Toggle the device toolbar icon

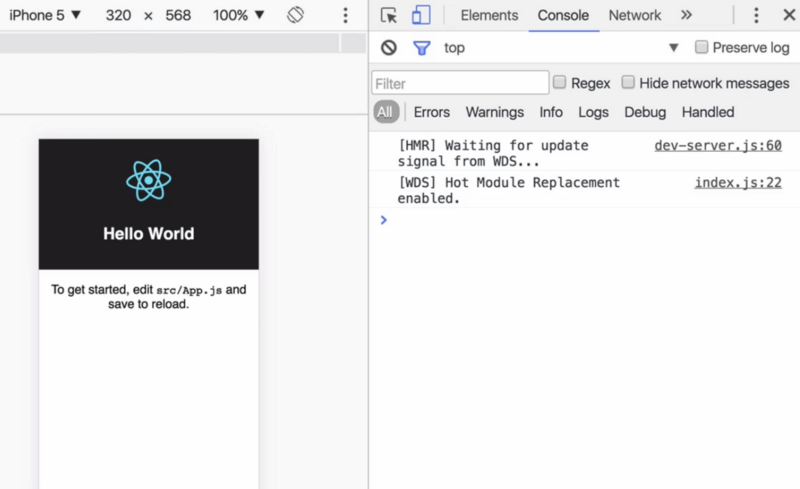coord(421,15)
